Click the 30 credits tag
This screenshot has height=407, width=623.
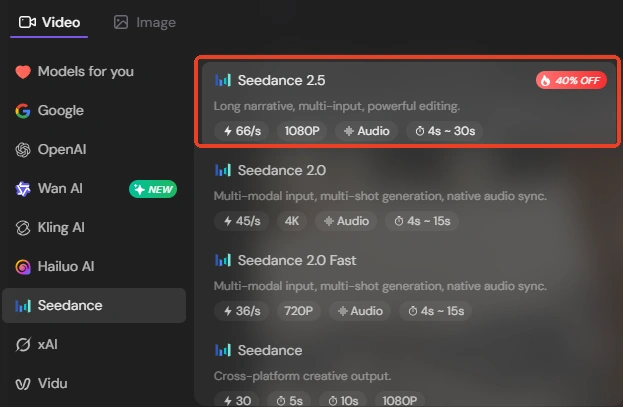coord(237,400)
